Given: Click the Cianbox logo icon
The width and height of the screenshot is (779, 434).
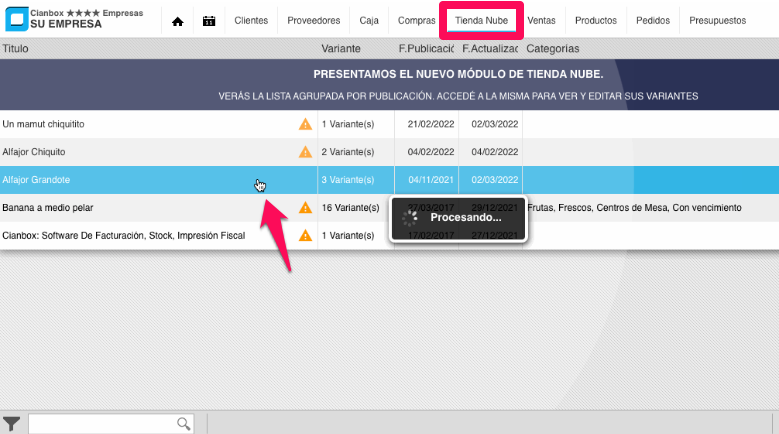Looking at the screenshot, I should [16, 19].
